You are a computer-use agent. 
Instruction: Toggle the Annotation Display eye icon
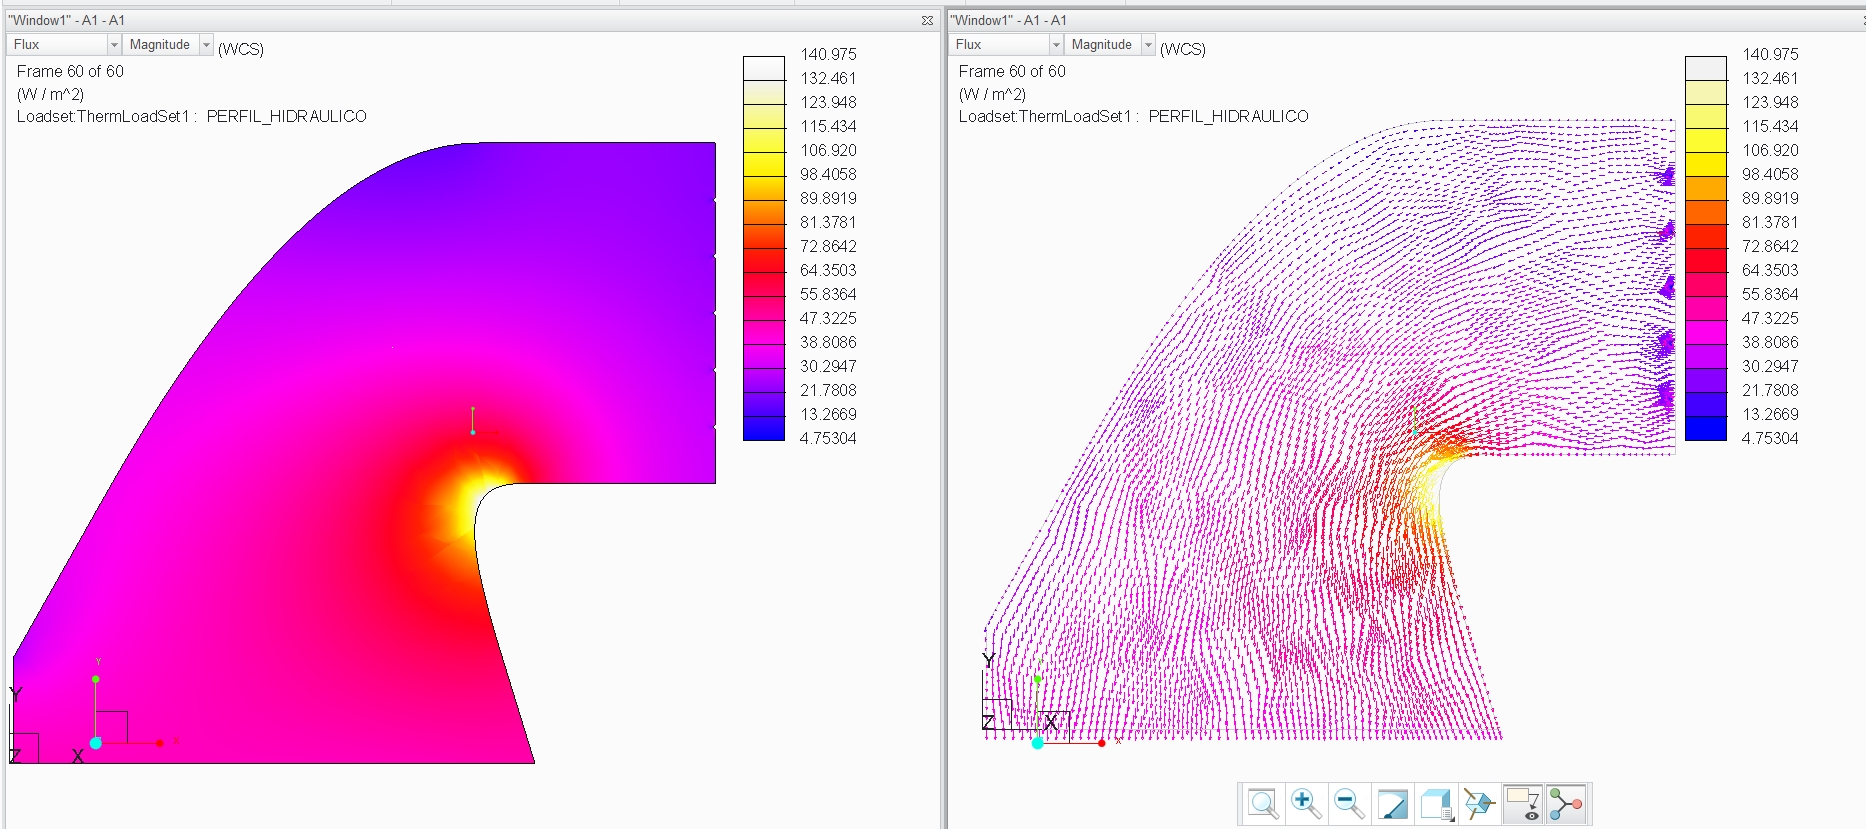click(1523, 804)
